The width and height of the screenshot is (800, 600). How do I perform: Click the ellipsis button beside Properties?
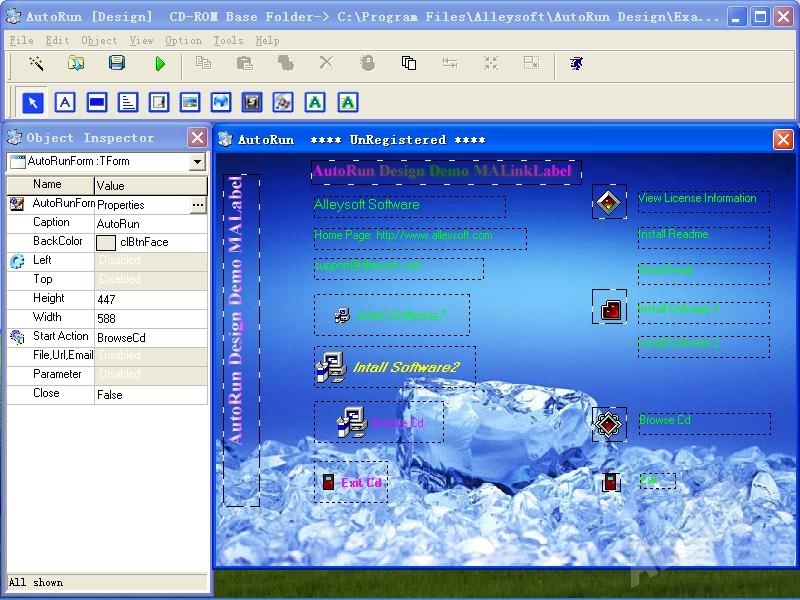pyautogui.click(x=198, y=205)
